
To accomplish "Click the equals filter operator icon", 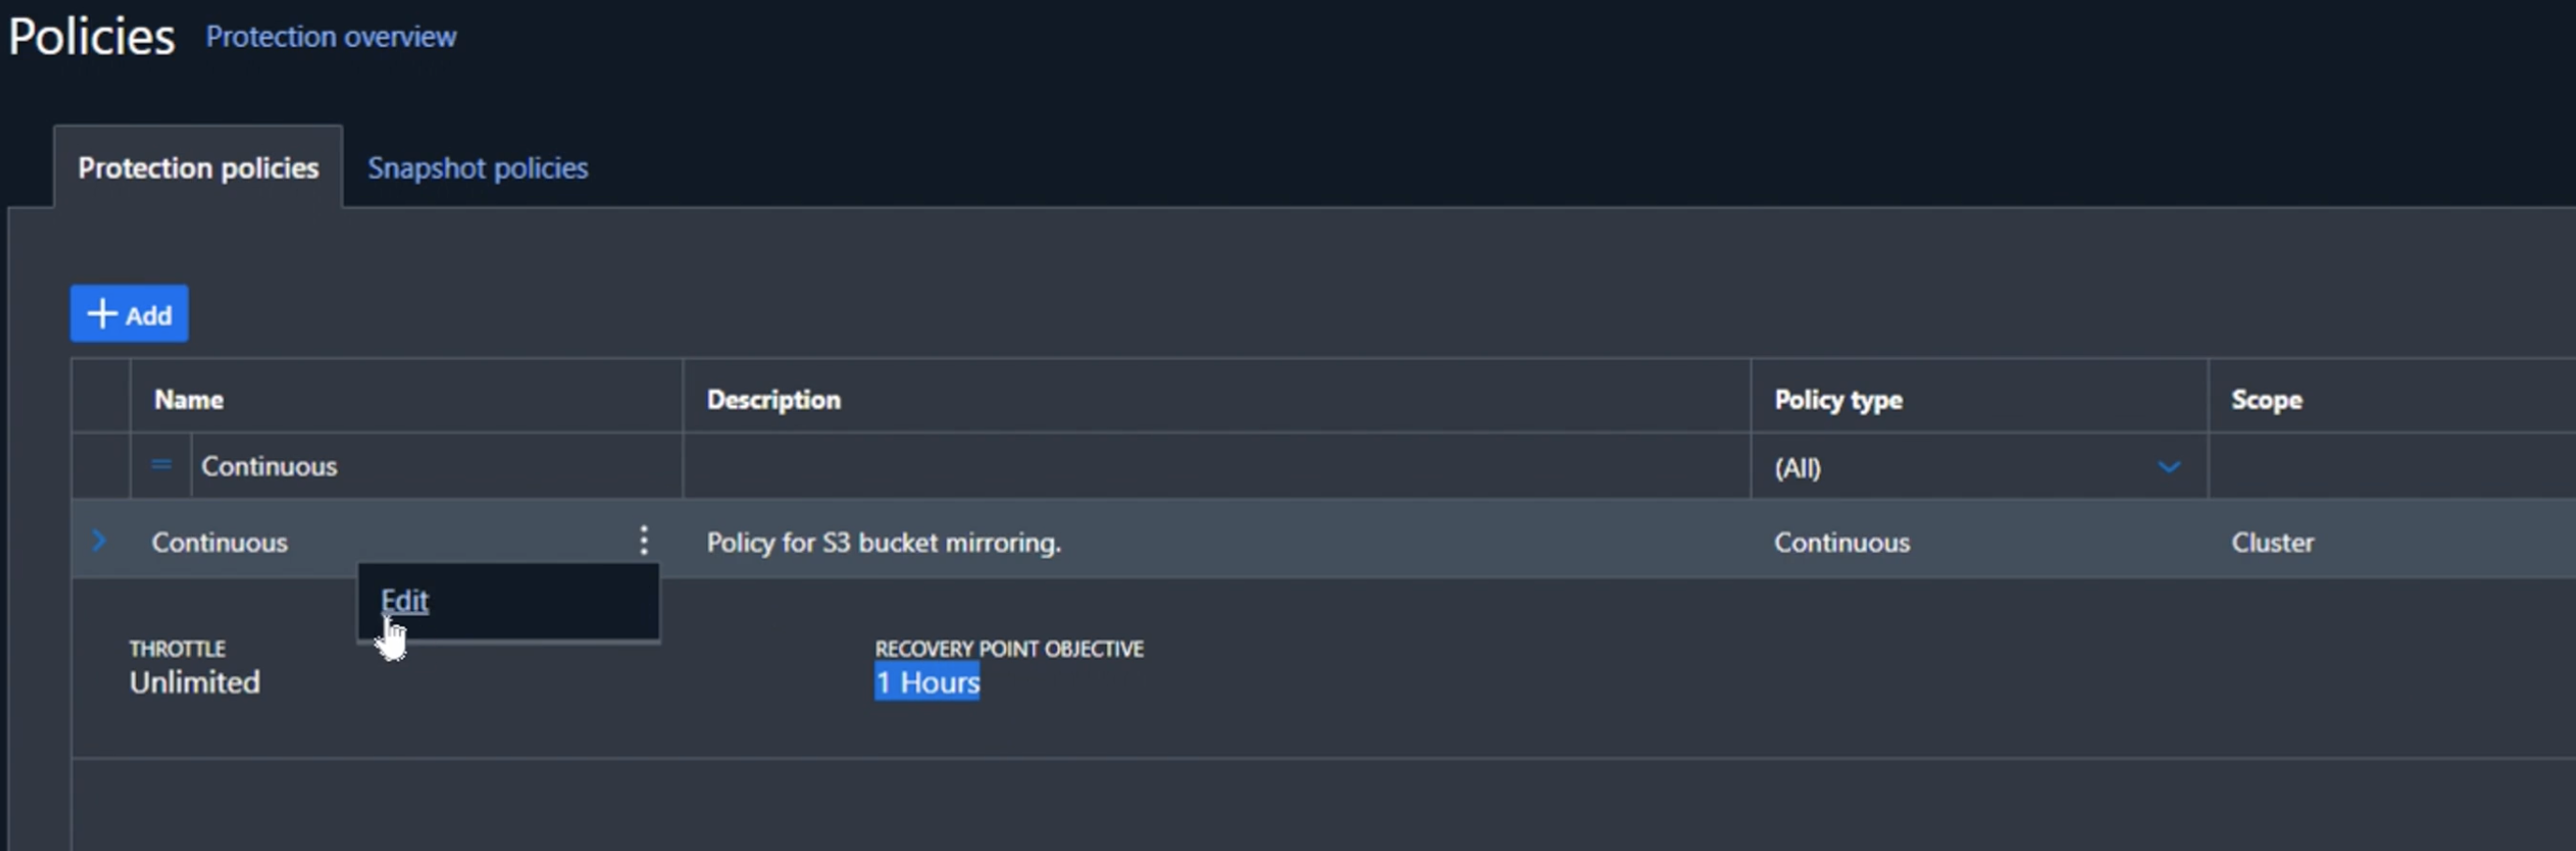I will pos(161,465).
